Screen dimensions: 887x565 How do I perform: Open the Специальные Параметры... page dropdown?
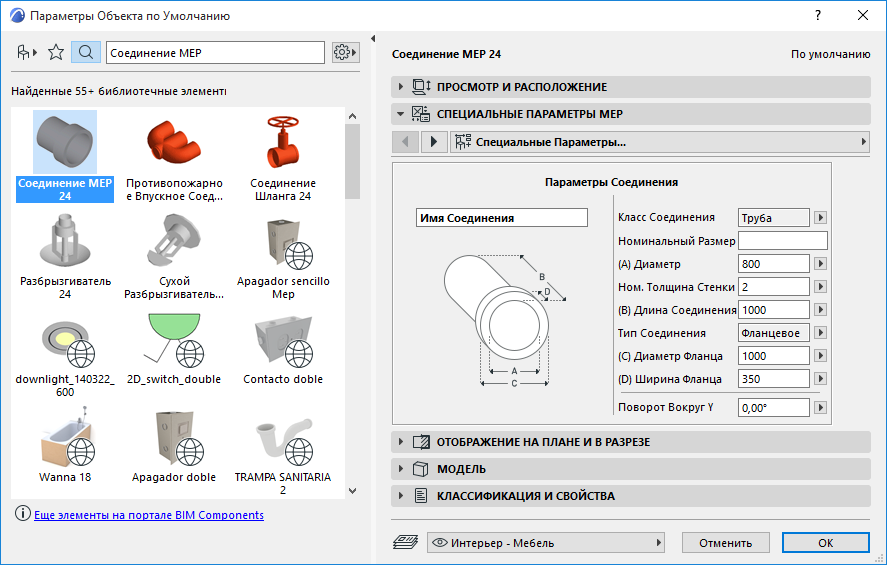[x=660, y=141]
